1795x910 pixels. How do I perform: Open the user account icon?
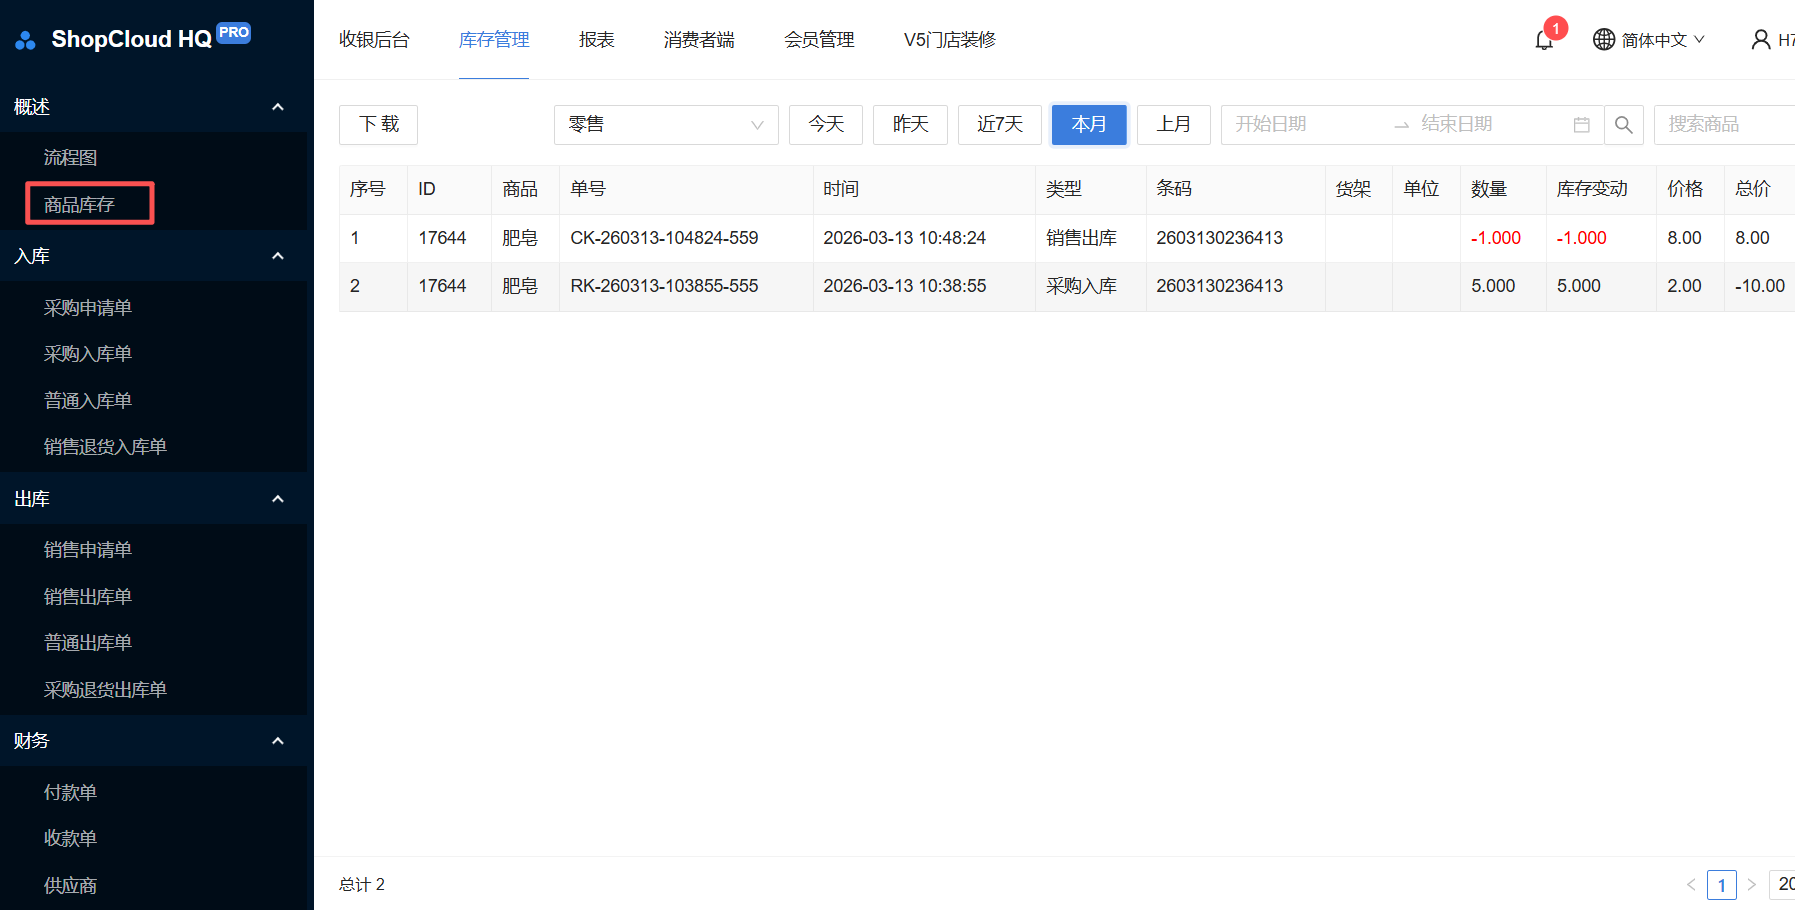(1760, 40)
